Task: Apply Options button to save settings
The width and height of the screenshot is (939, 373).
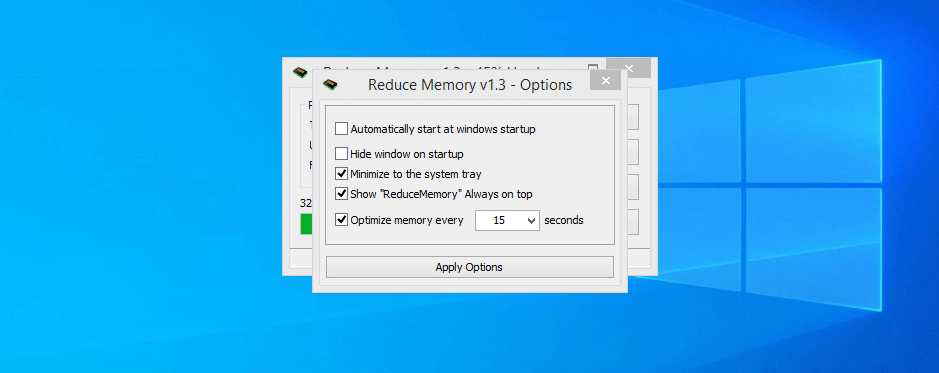Action: pyautogui.click(x=470, y=267)
